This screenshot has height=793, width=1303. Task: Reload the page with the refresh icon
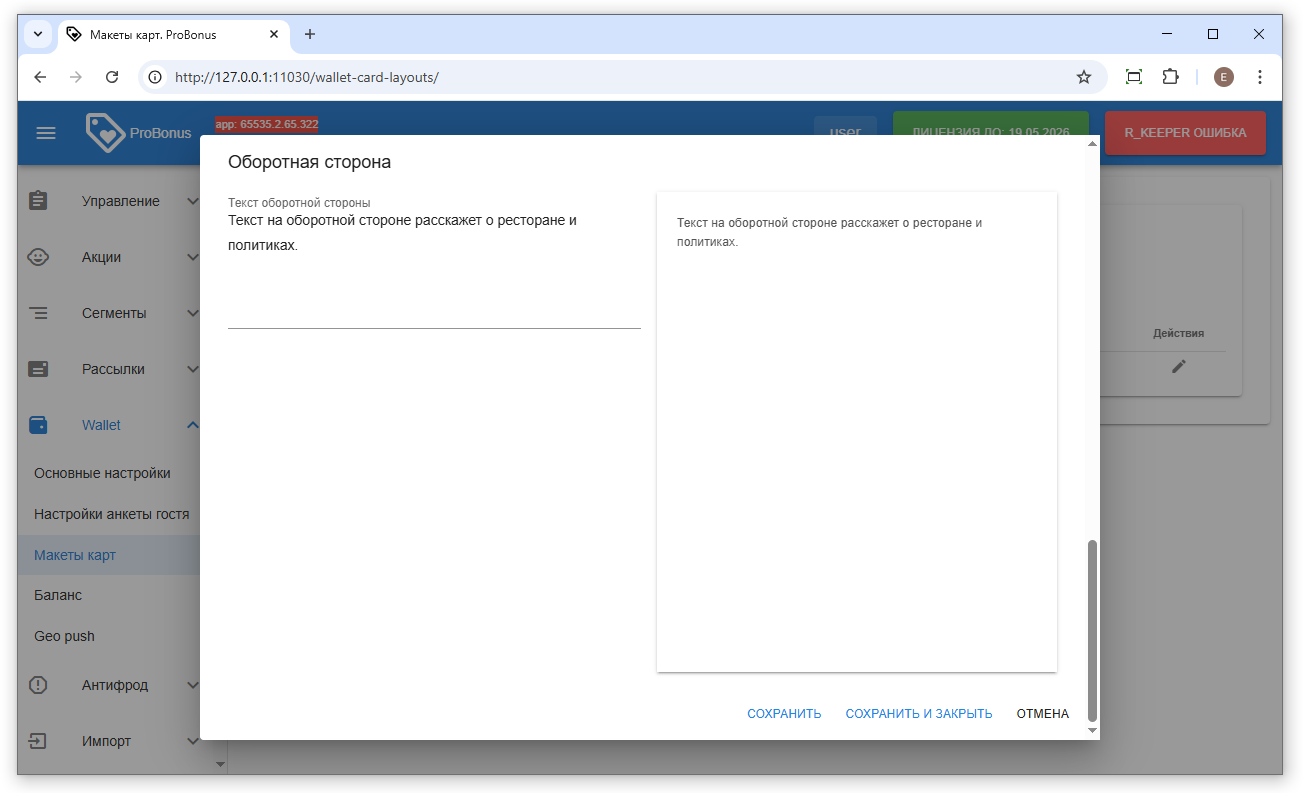pyautogui.click(x=112, y=77)
